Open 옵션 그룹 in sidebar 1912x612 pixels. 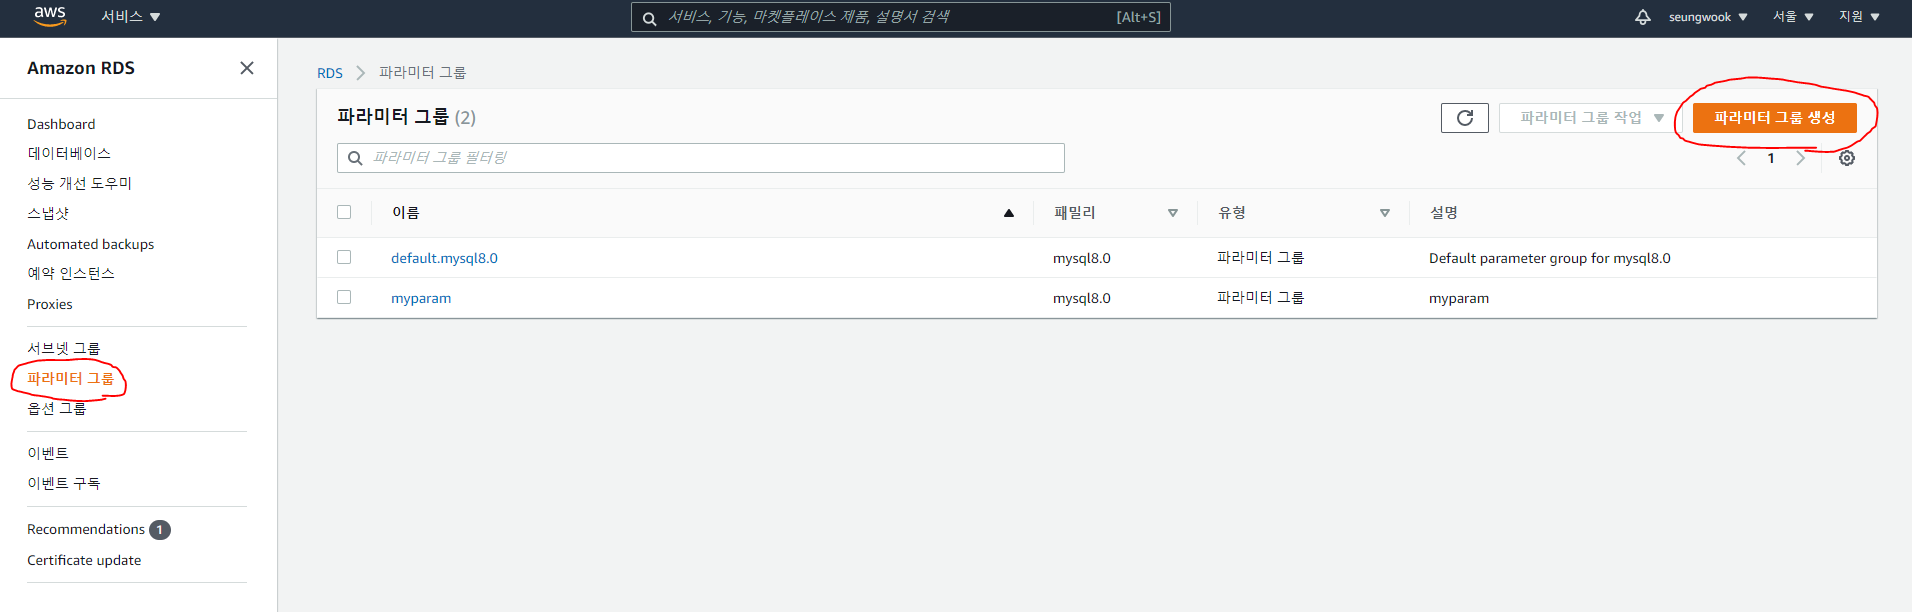(56, 408)
